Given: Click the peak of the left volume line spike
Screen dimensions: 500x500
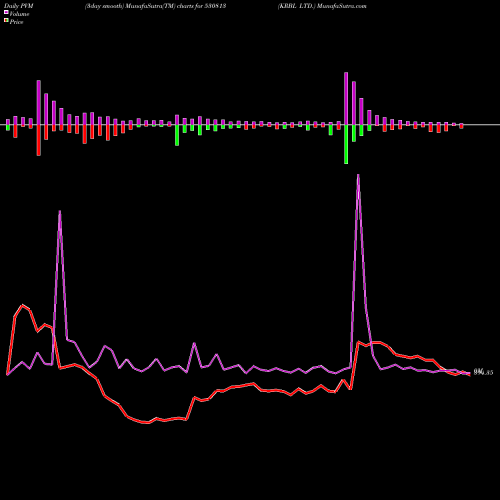Looking at the screenshot, I should point(60,212).
